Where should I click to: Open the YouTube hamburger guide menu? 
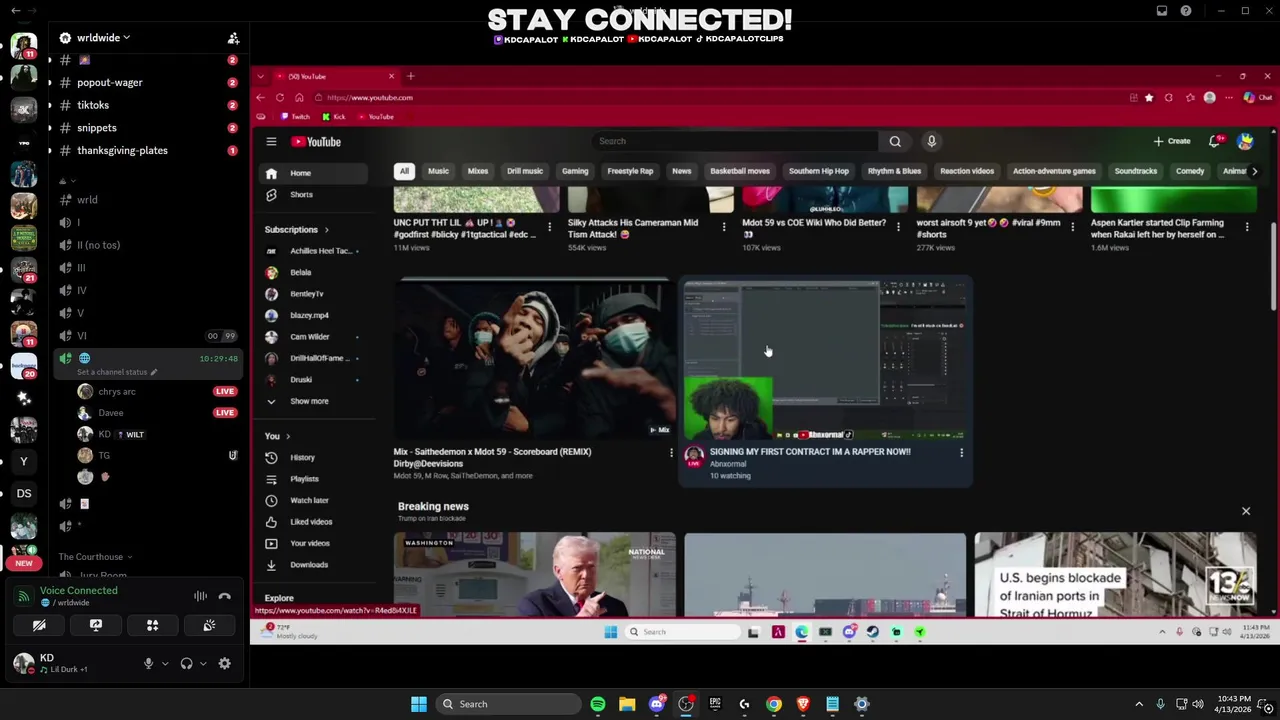tap(271, 142)
